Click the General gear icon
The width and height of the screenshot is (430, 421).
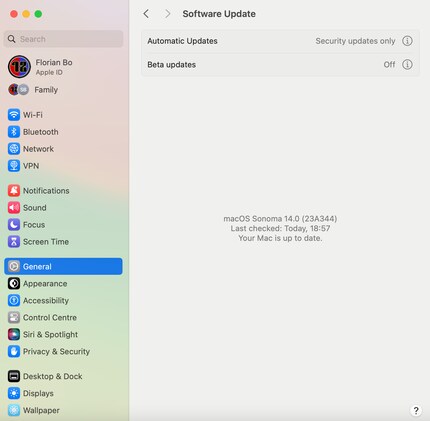(x=14, y=266)
